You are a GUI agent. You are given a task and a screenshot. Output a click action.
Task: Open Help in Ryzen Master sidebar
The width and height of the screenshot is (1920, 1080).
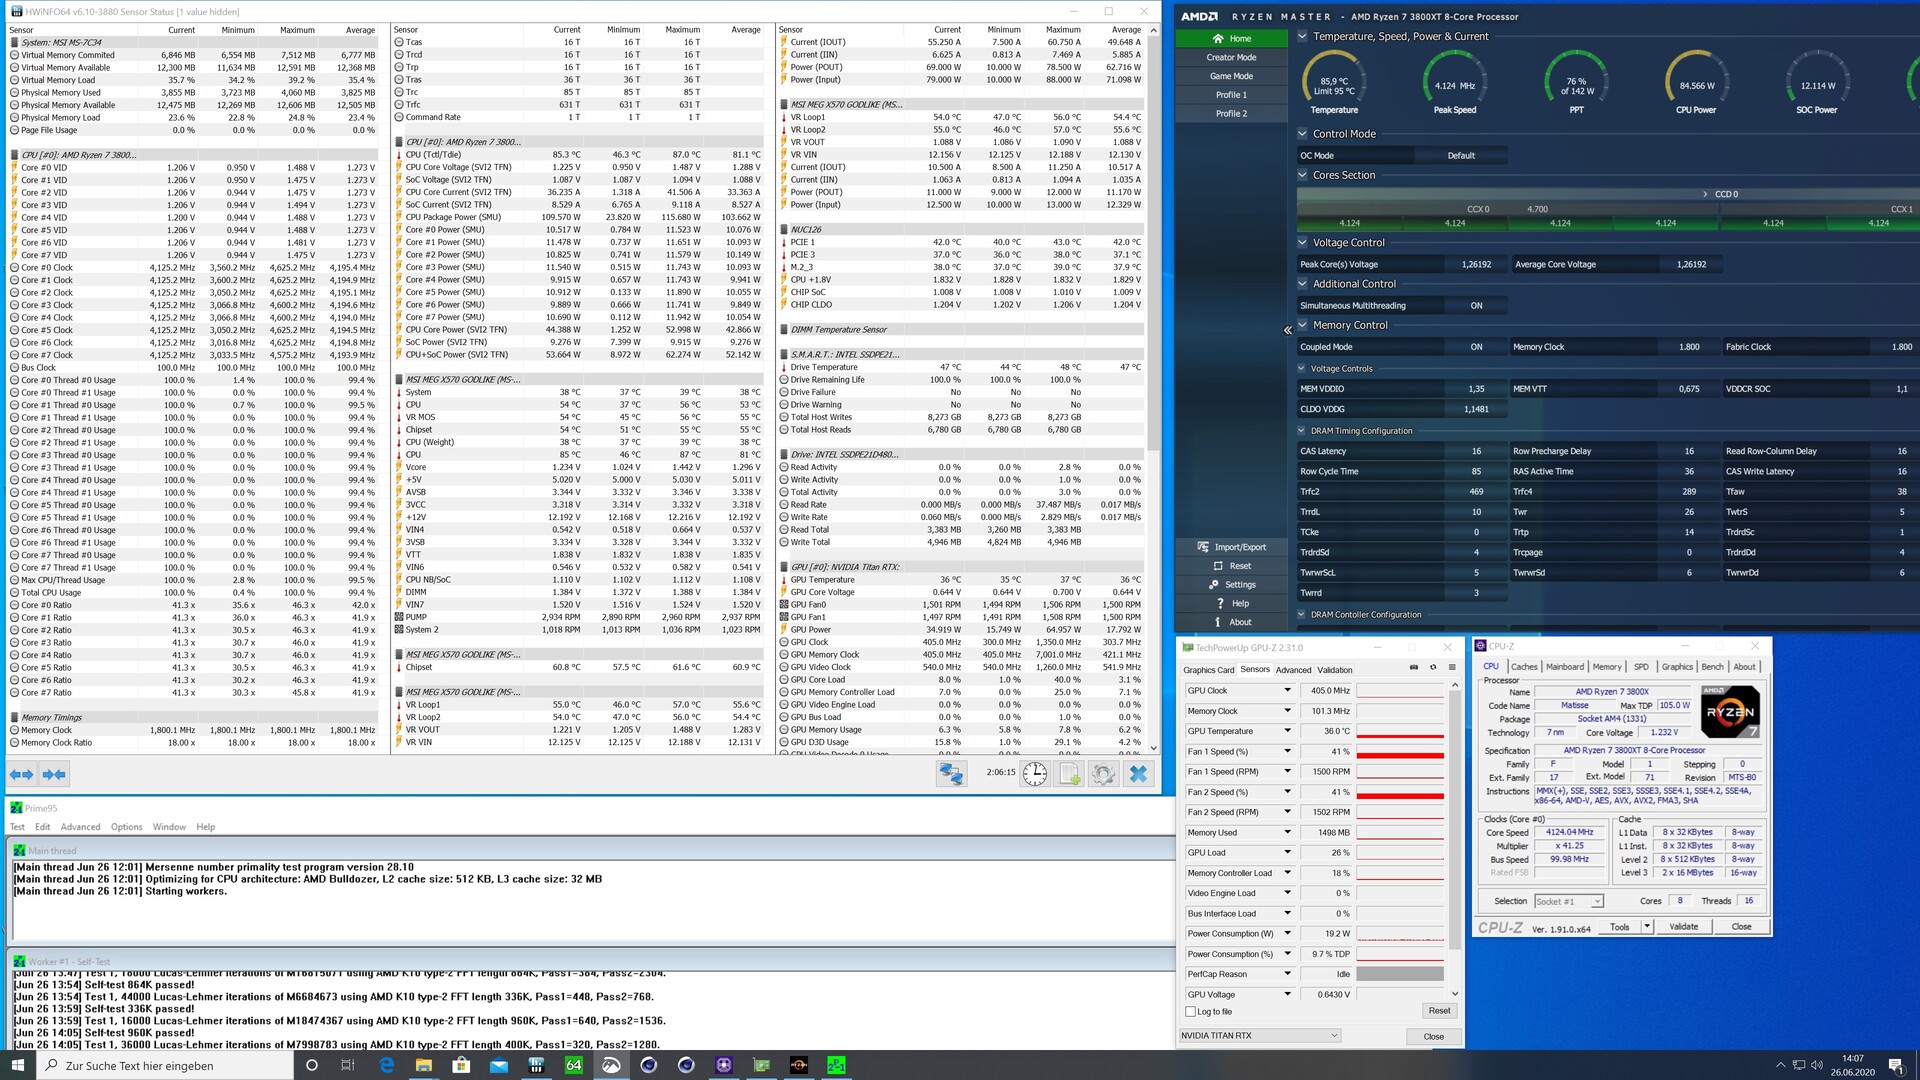pos(1232,604)
